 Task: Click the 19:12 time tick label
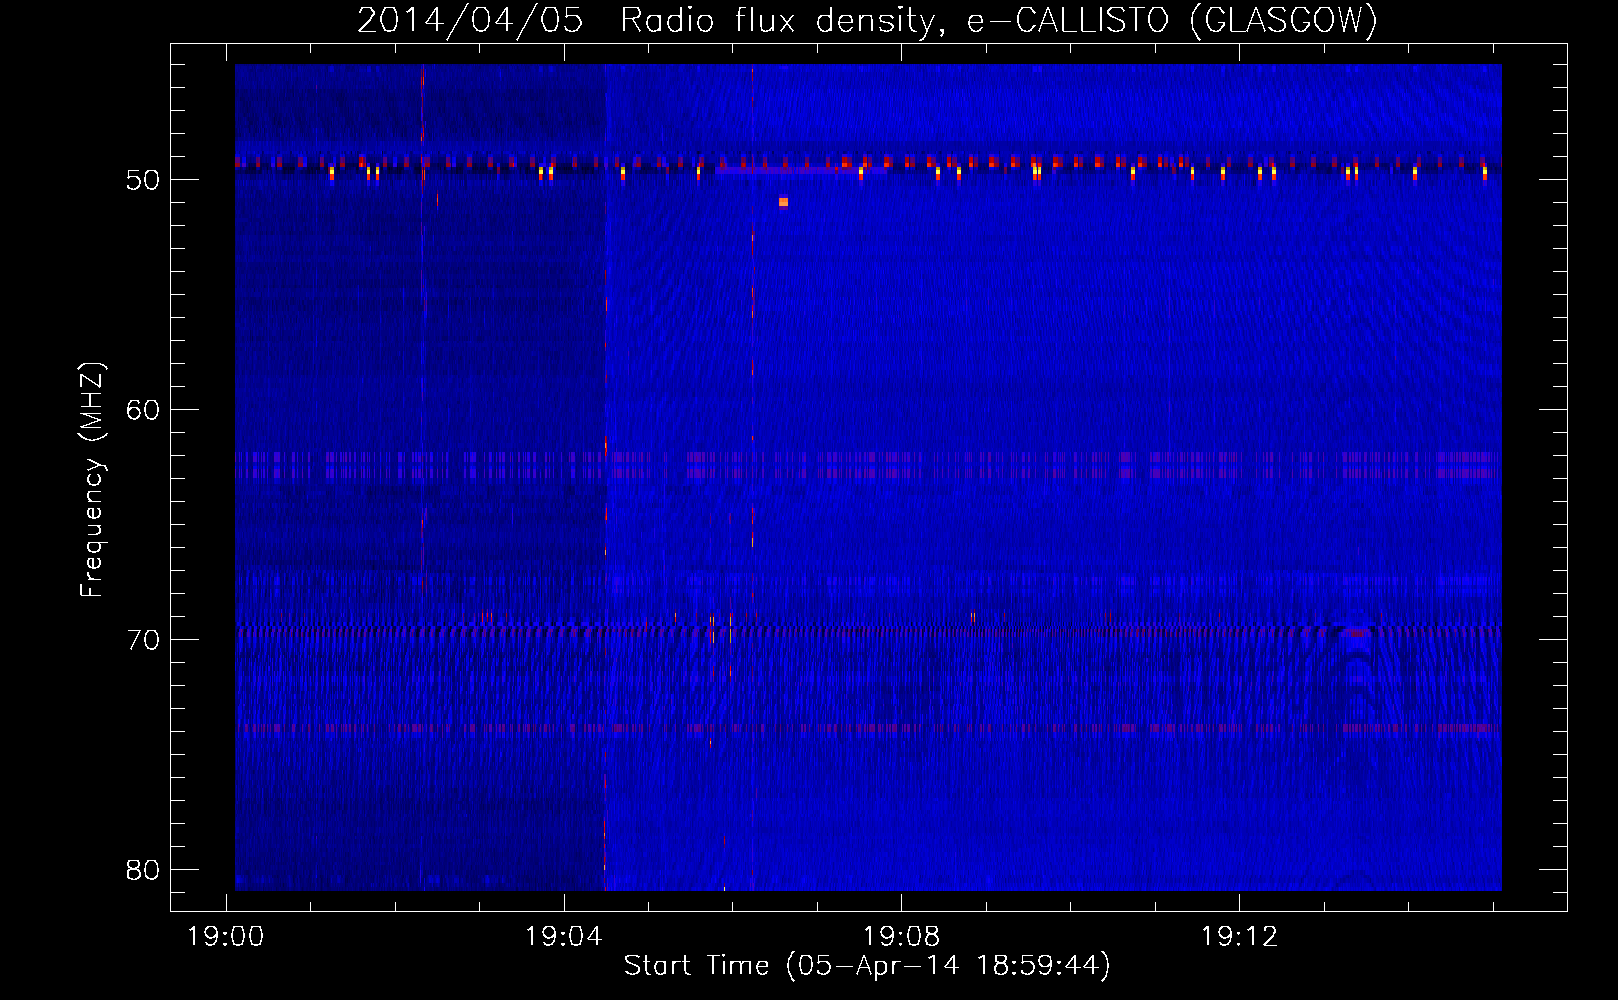click(1239, 937)
